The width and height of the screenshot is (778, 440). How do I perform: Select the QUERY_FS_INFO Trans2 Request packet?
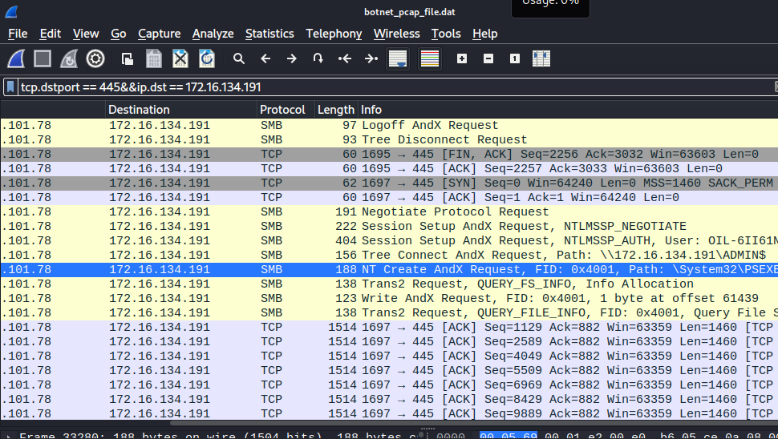point(389,284)
